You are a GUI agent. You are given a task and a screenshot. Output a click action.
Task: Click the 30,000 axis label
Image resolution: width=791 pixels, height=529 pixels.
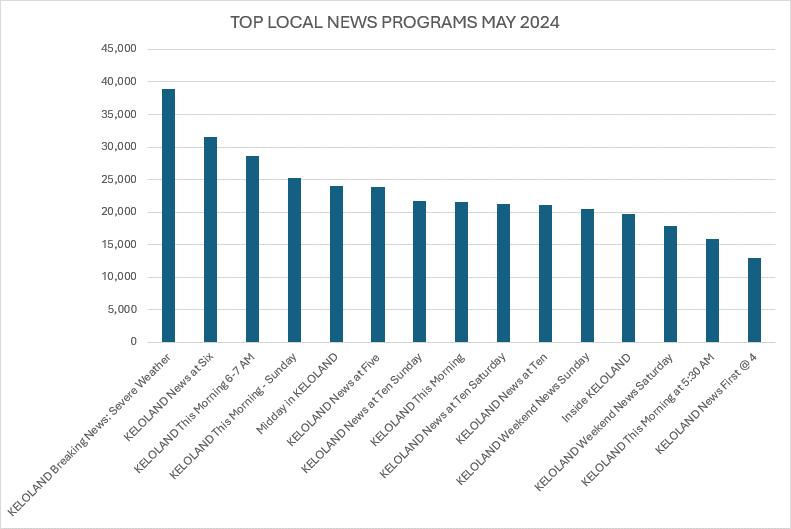119,147
